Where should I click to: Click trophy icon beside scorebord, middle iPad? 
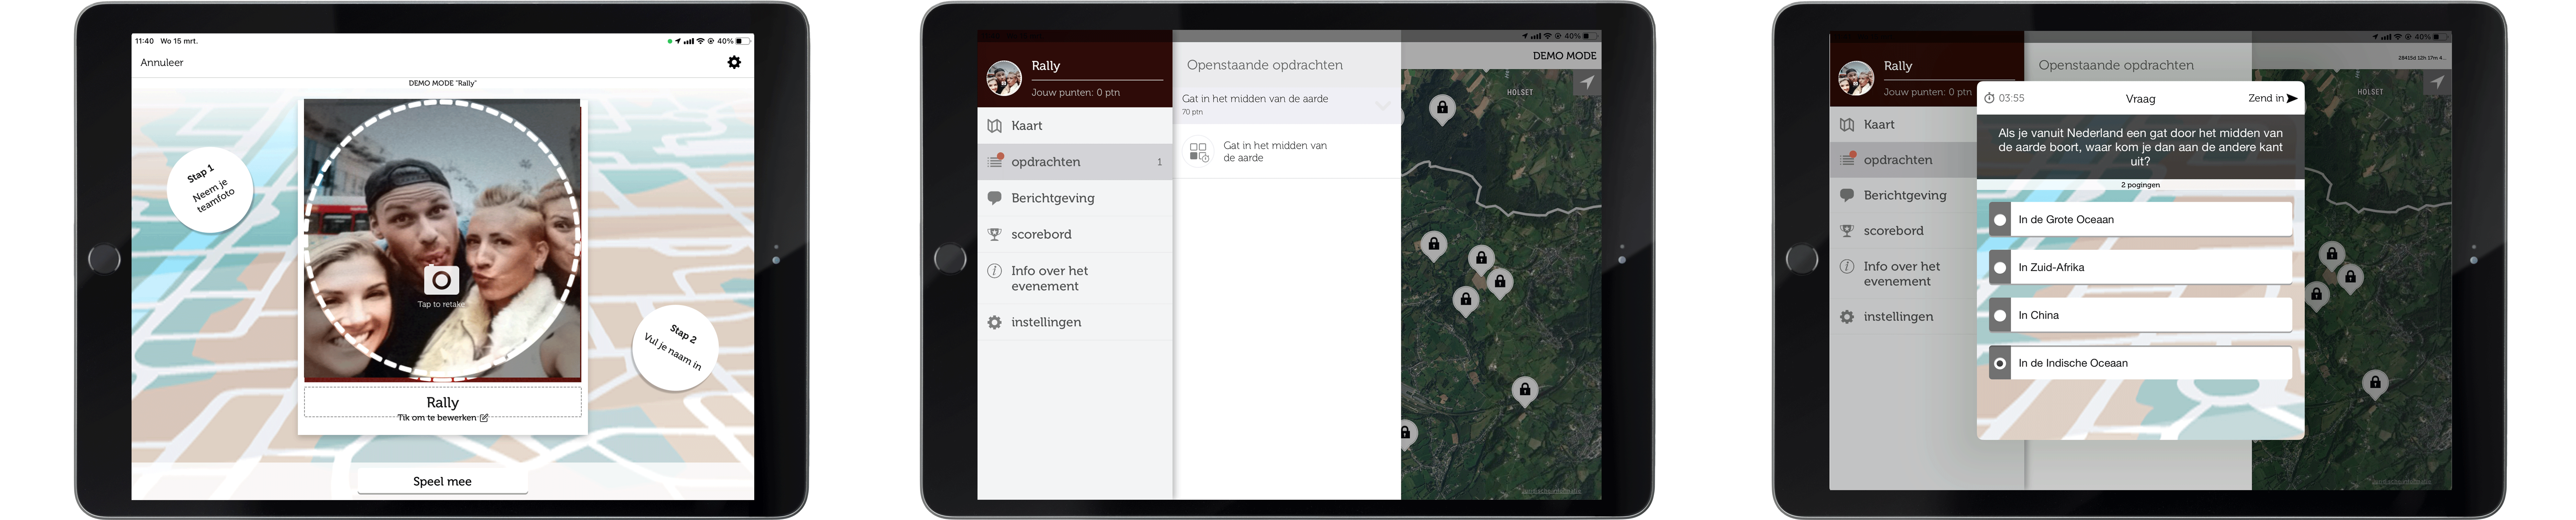pyautogui.click(x=994, y=234)
